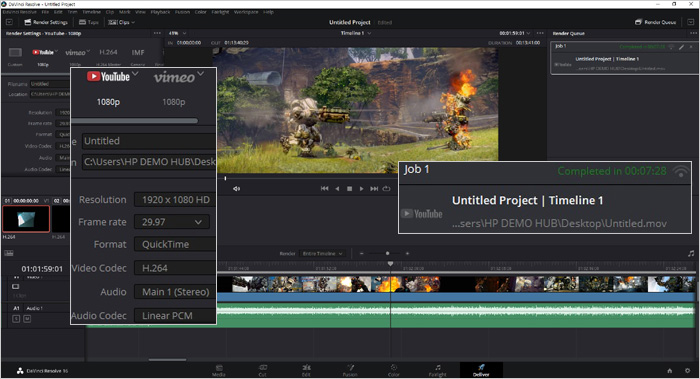Jump to last frame in viewer

[x=374, y=189]
